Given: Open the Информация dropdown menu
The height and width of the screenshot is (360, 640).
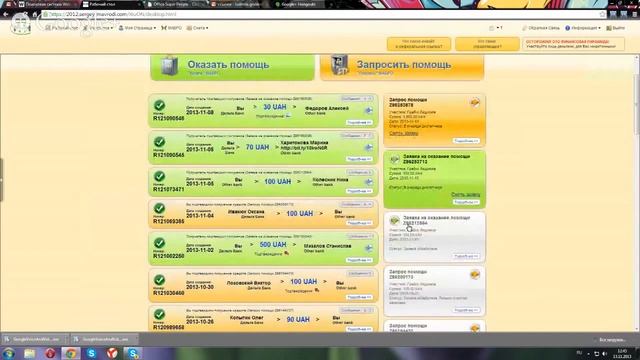Looking at the screenshot, I should [x=583, y=28].
